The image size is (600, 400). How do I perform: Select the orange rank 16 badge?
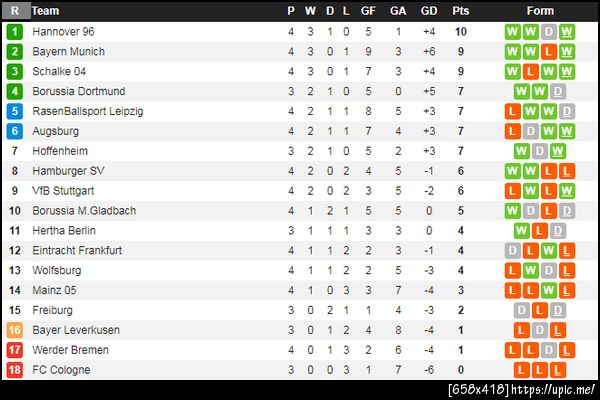(15, 330)
